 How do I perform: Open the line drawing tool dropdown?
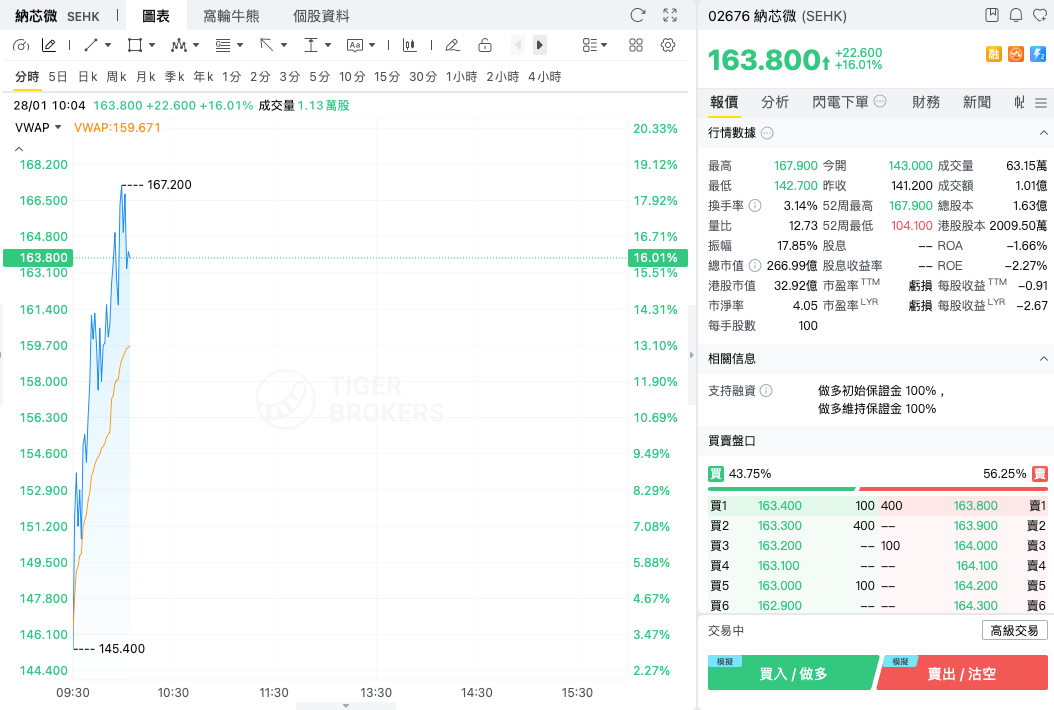click(96, 45)
